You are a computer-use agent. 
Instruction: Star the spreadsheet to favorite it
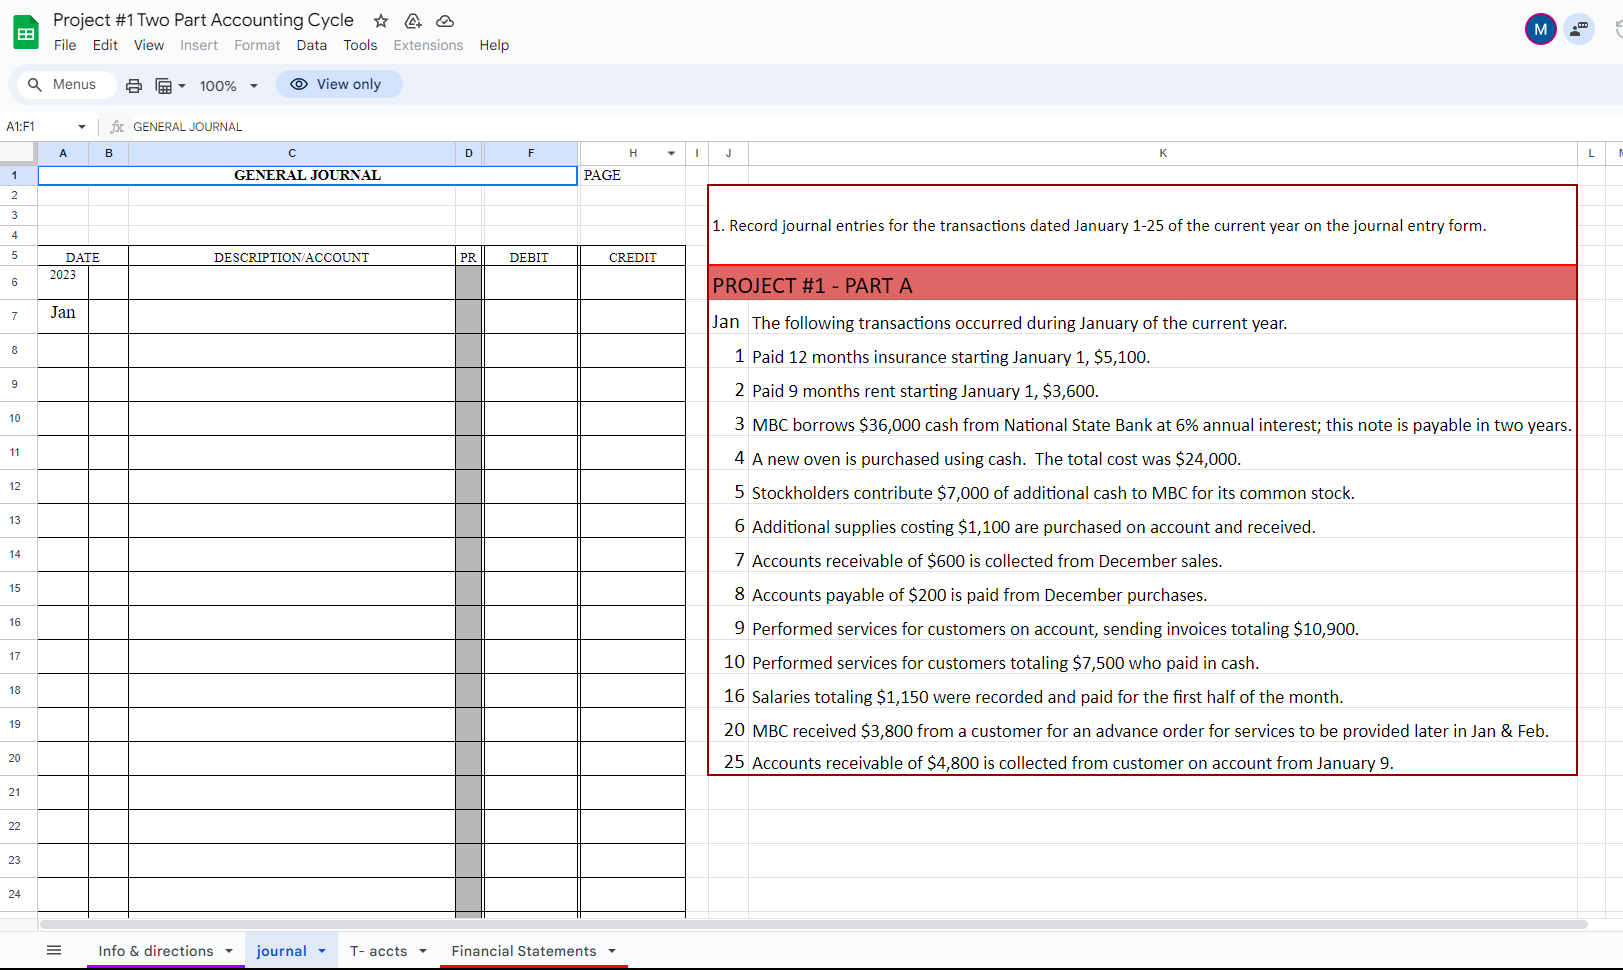(380, 20)
